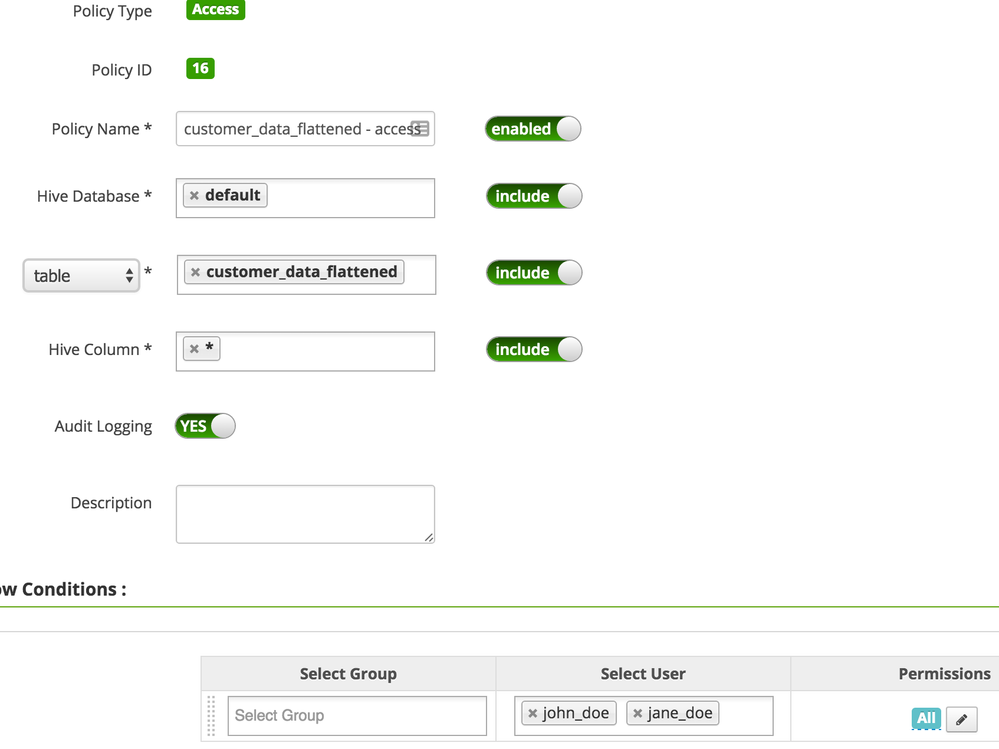Click into the Description text area
The width and height of the screenshot is (999, 749).
pyautogui.click(x=305, y=514)
